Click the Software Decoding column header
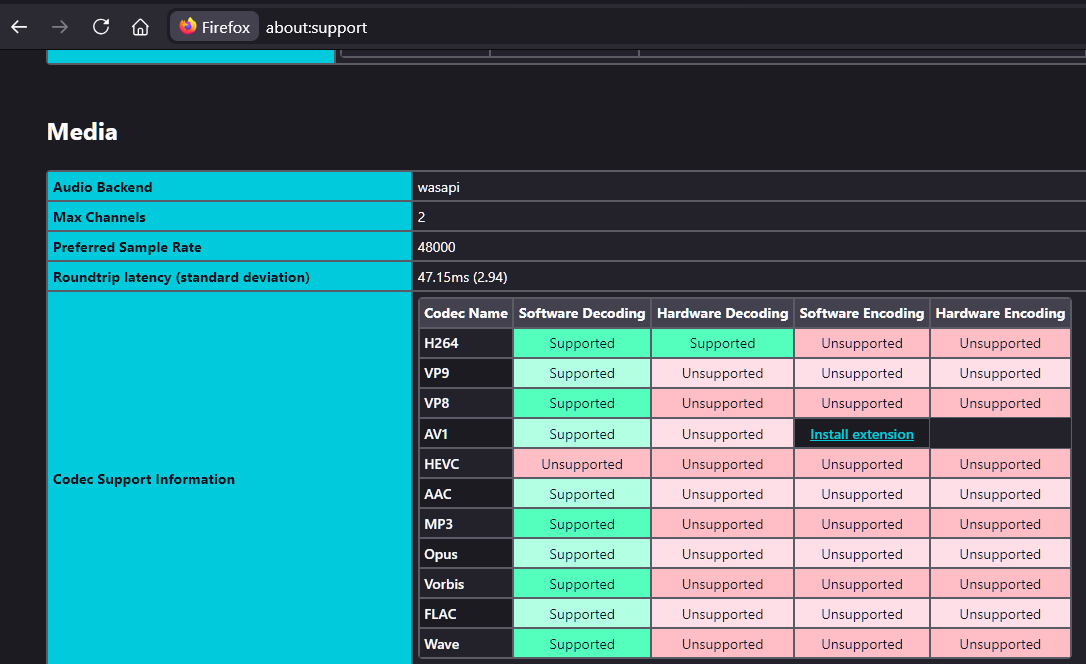The width and height of the screenshot is (1086, 664). 581,313
